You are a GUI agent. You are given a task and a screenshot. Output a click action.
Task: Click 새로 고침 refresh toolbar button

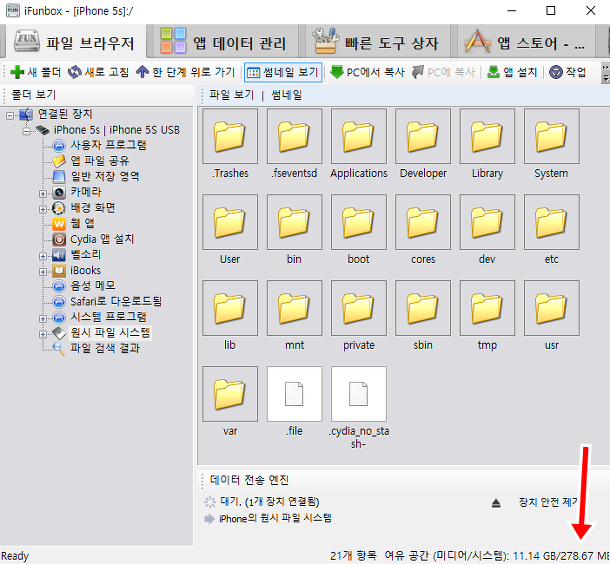tap(98, 72)
